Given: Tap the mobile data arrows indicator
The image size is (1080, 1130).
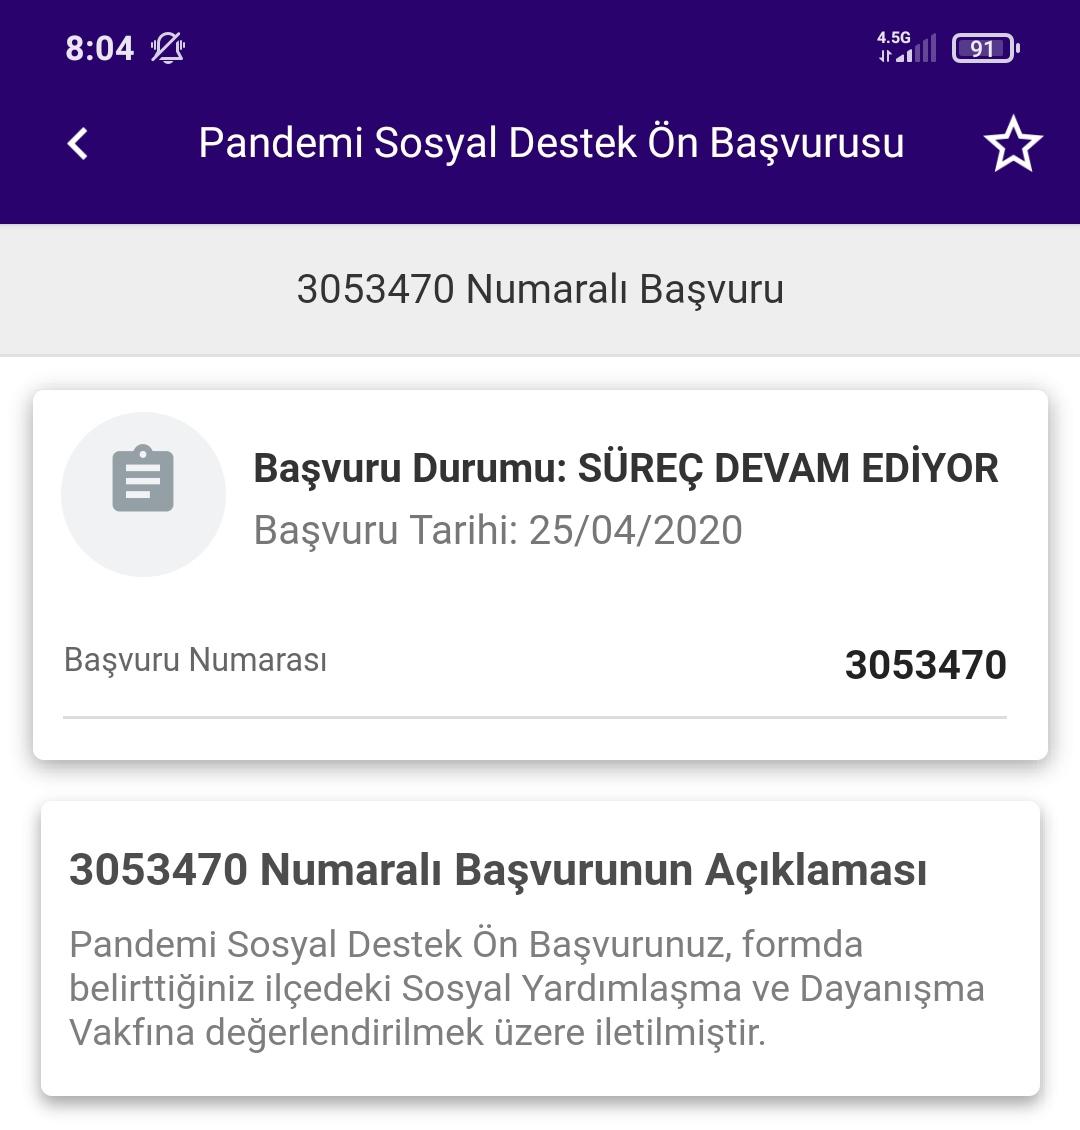Looking at the screenshot, I should coord(885,55).
